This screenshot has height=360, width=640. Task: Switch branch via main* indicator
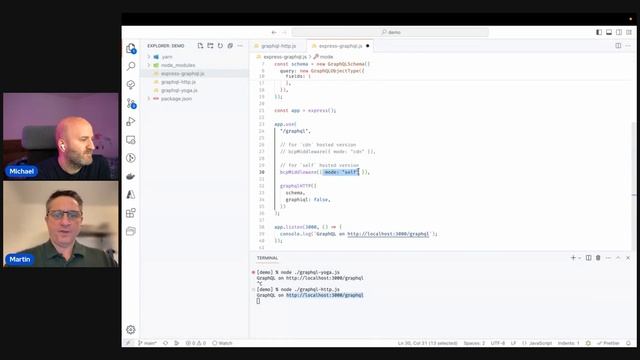147,343
